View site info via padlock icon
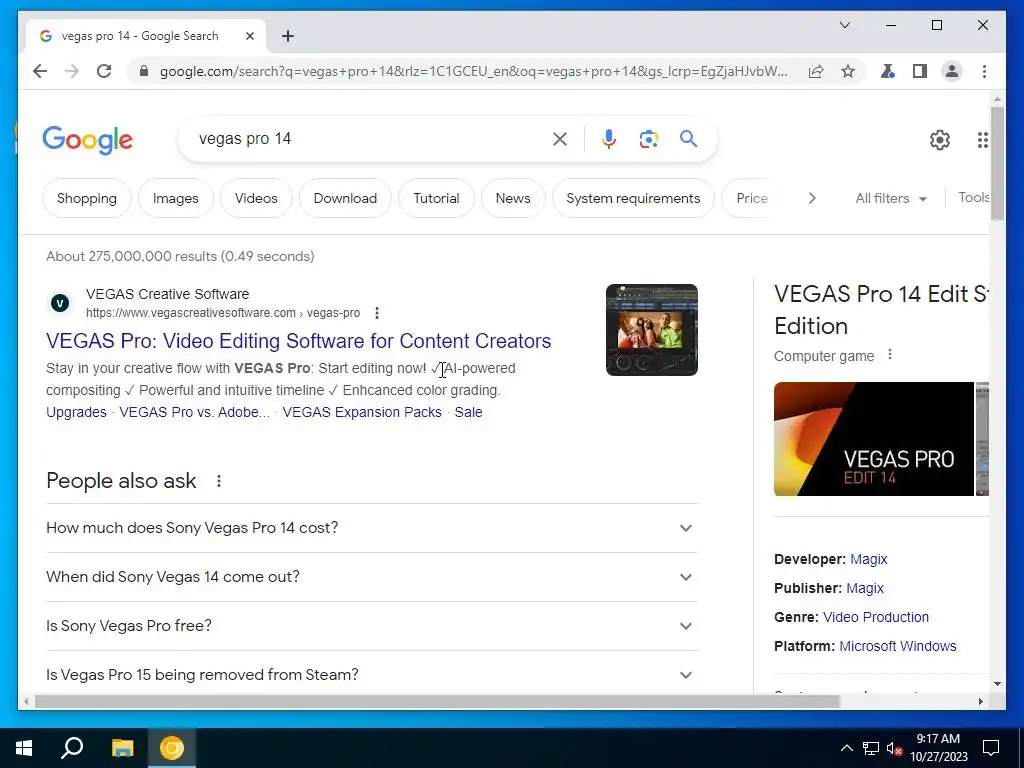1024x768 pixels. pyautogui.click(x=144, y=71)
